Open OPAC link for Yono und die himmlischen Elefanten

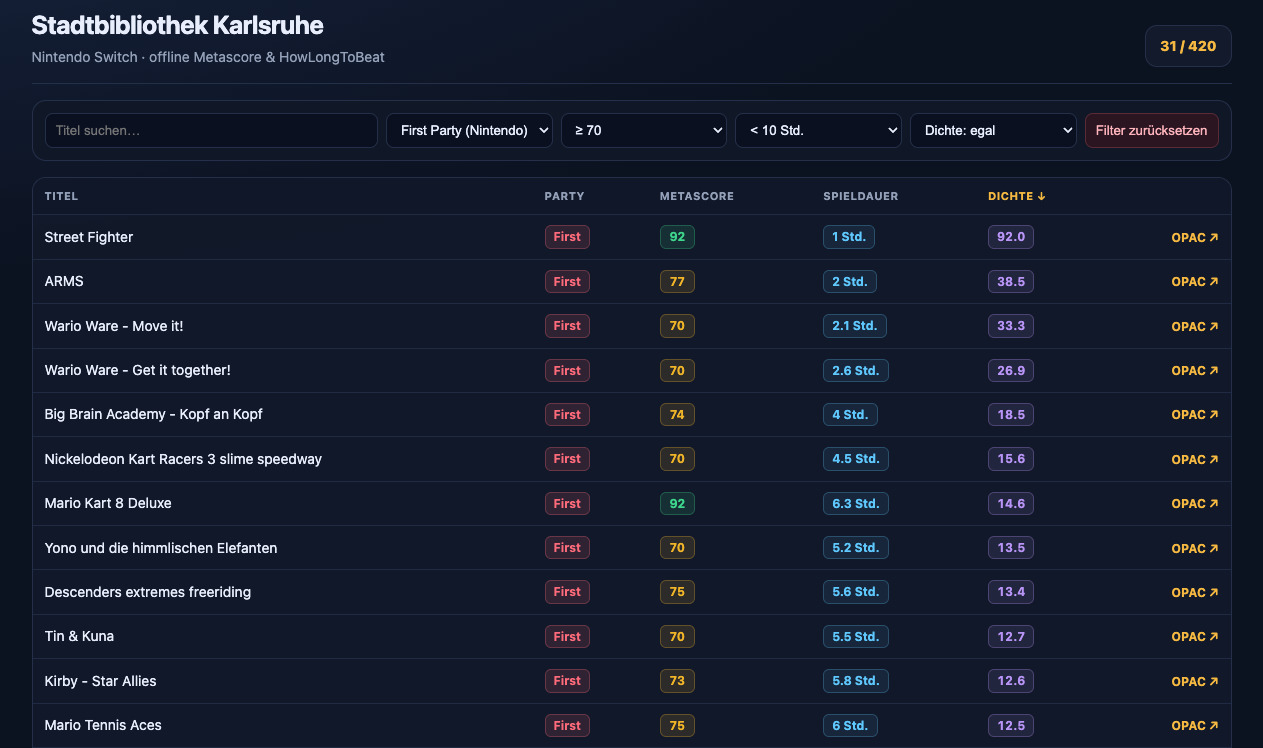pyautogui.click(x=1195, y=548)
